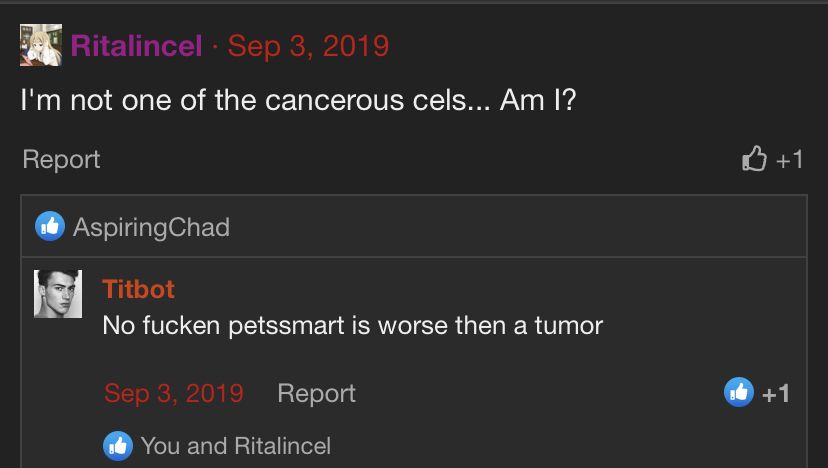Viewport: 828px width, 468px height.
Task: Open the Ritalincel username link
Action: pos(136,46)
